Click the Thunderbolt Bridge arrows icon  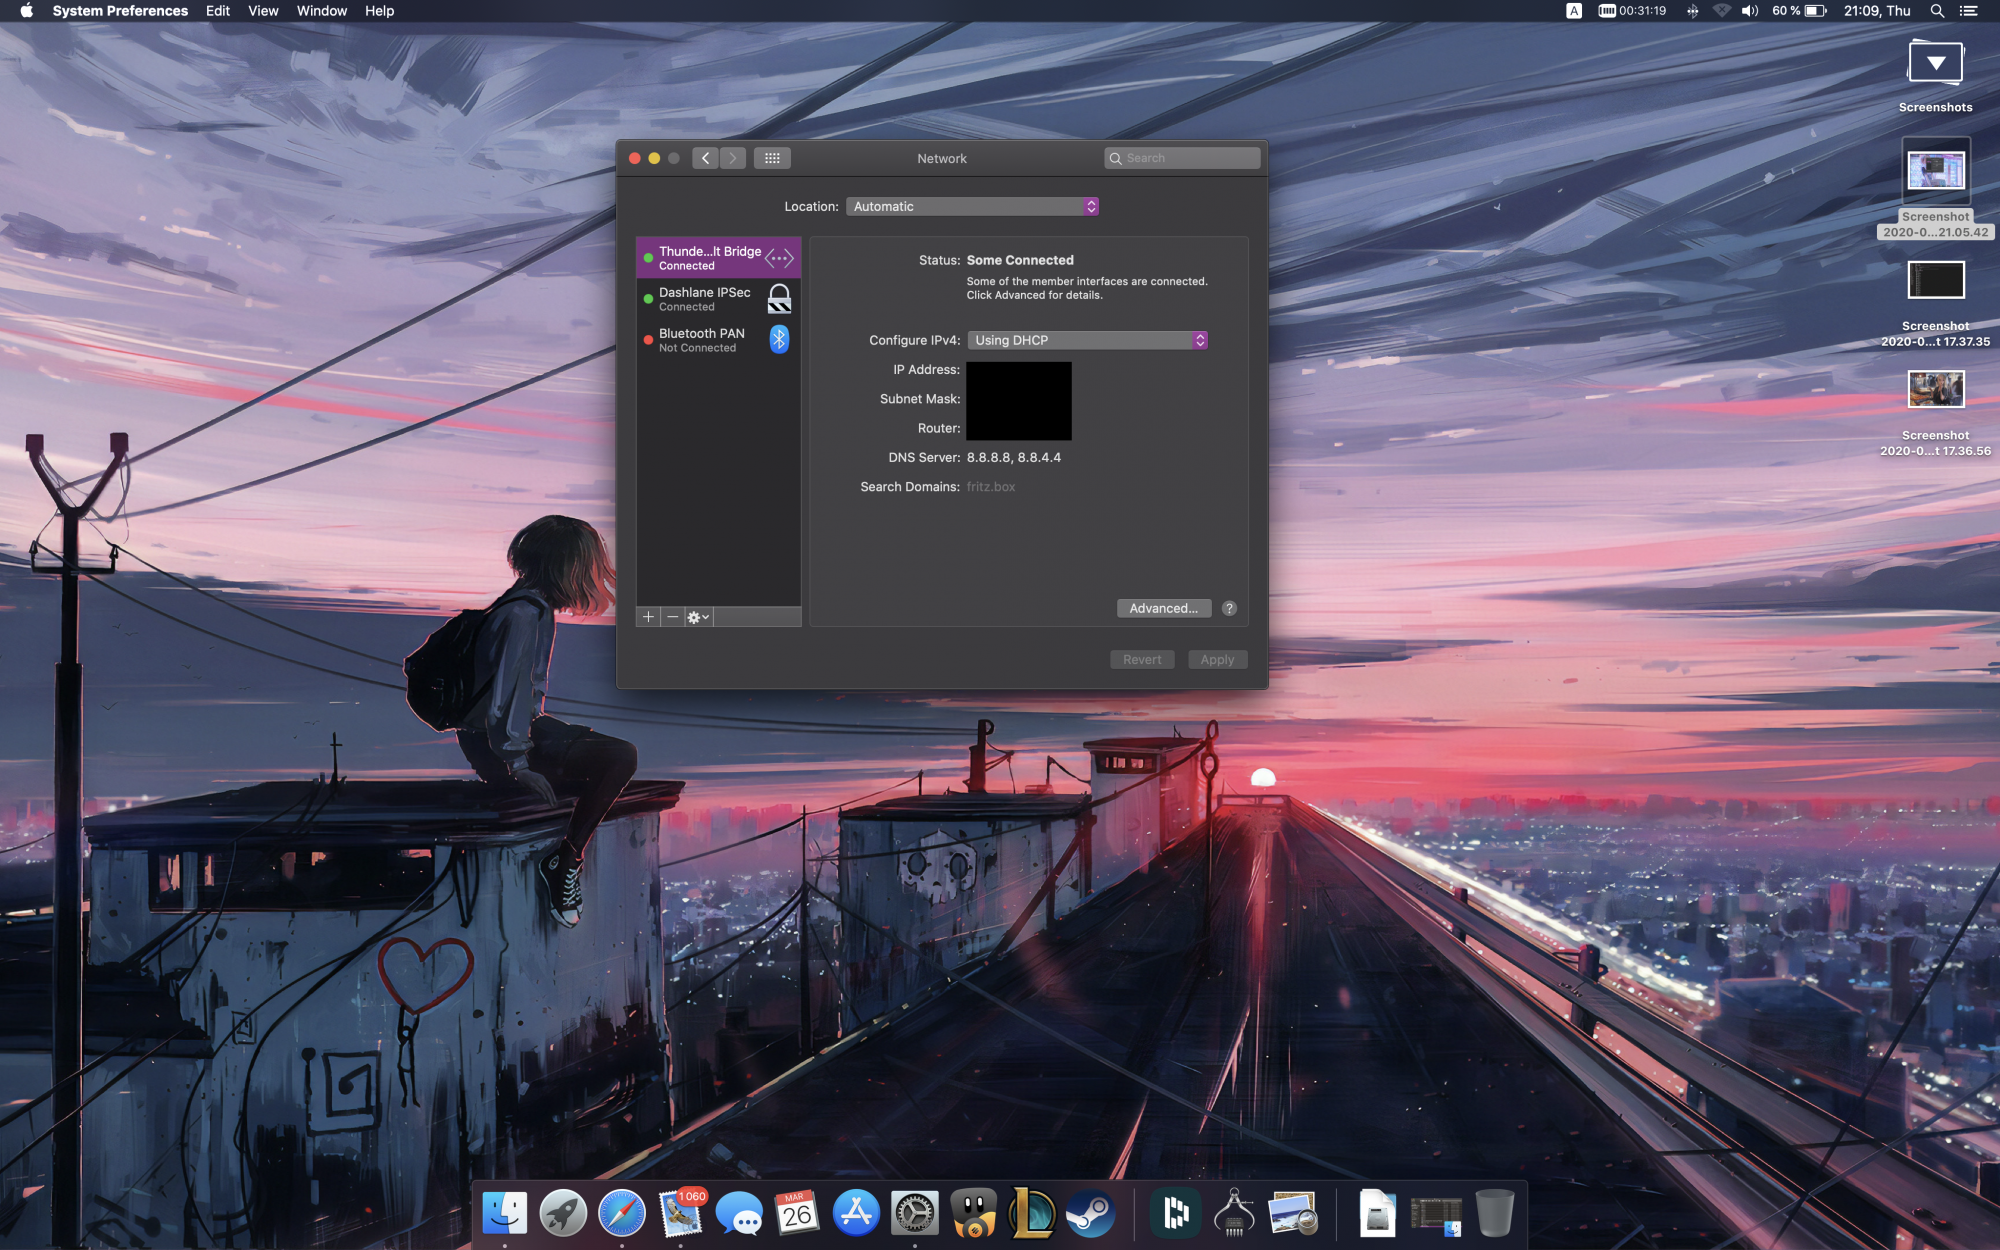(779, 258)
